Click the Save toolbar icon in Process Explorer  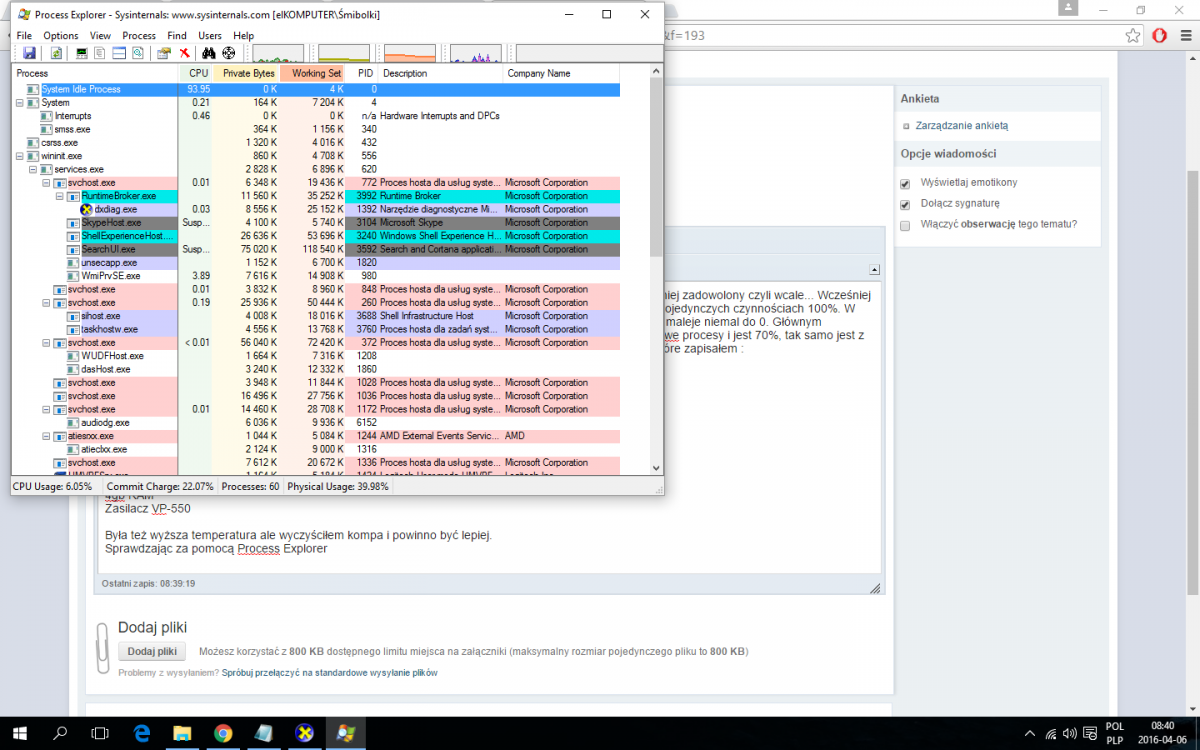tap(29, 53)
